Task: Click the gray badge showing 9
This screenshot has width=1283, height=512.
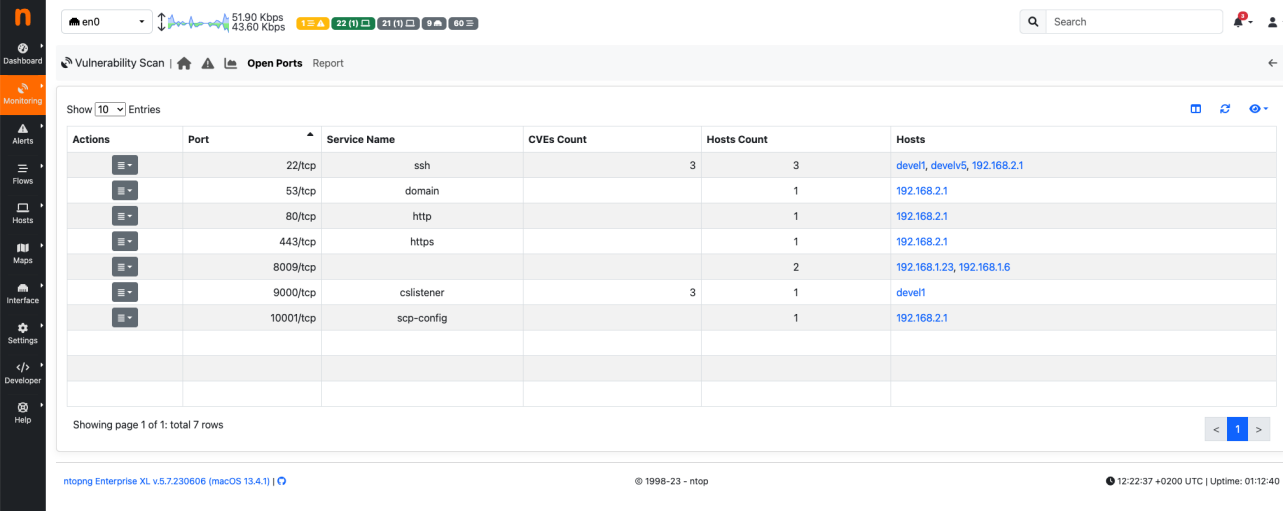Action: [434, 23]
